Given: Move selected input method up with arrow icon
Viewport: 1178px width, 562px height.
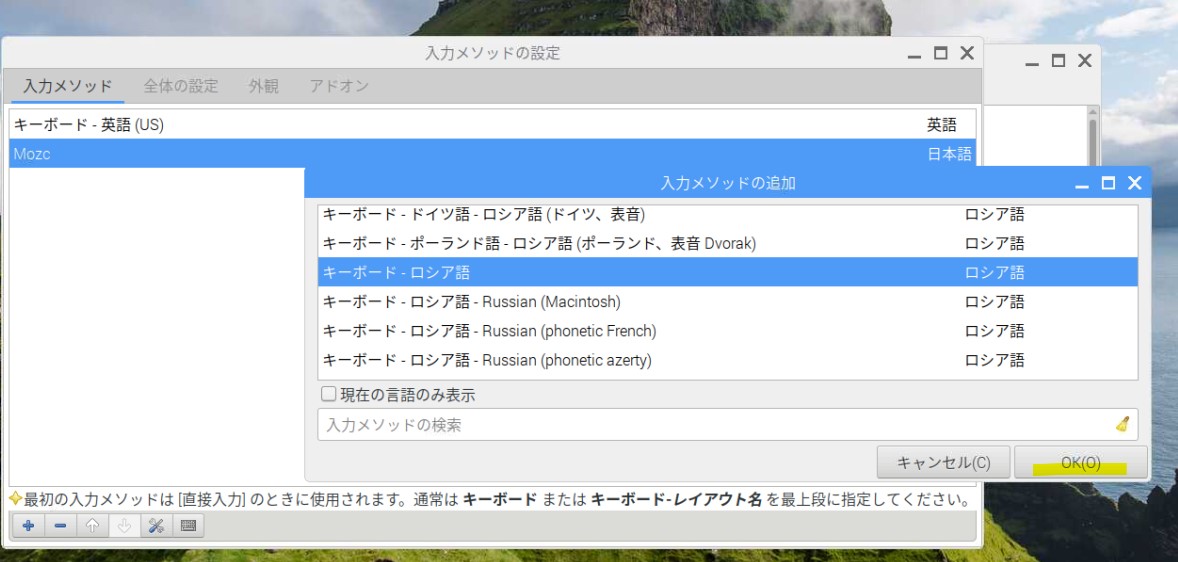Looking at the screenshot, I should click(92, 526).
